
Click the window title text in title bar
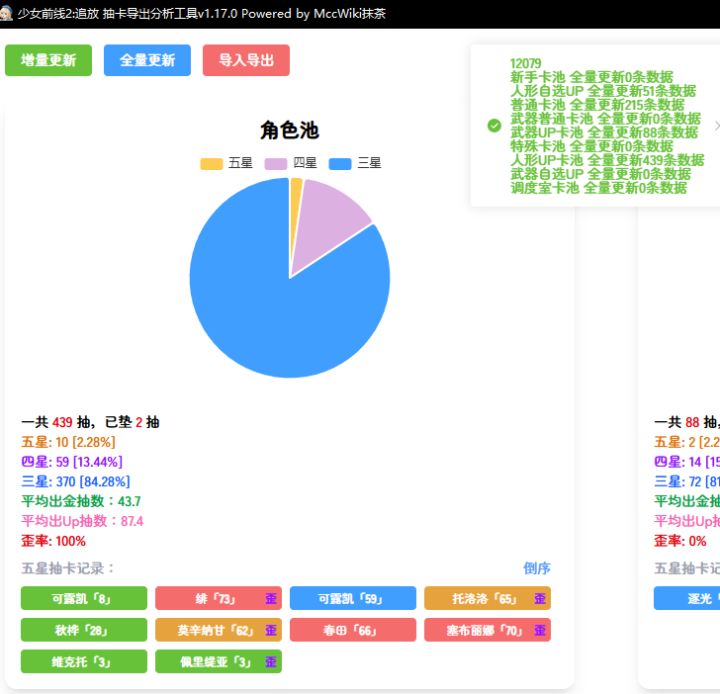click(202, 13)
